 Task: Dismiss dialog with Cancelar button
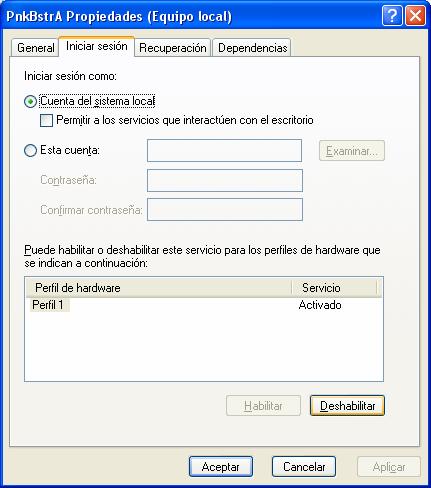(x=304, y=466)
